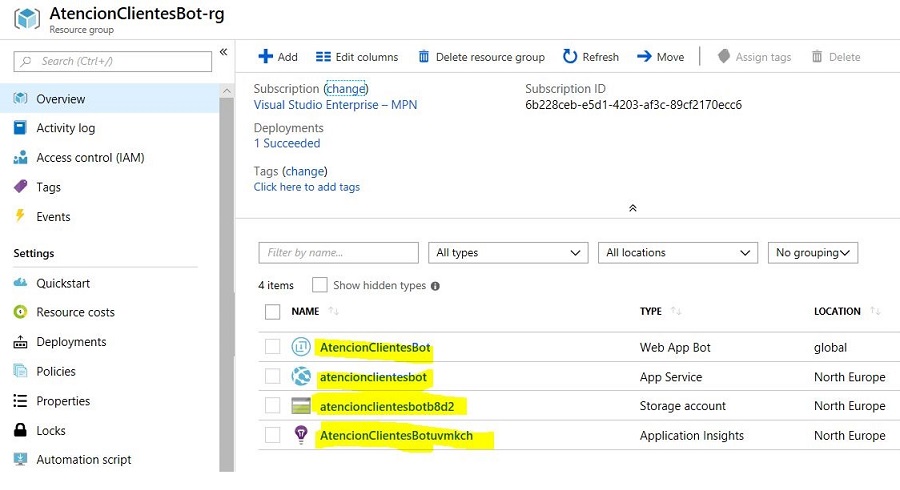Image resolution: width=900 pixels, height=490 pixels.
Task: Click the resource group cube icon
Action: click(27, 18)
